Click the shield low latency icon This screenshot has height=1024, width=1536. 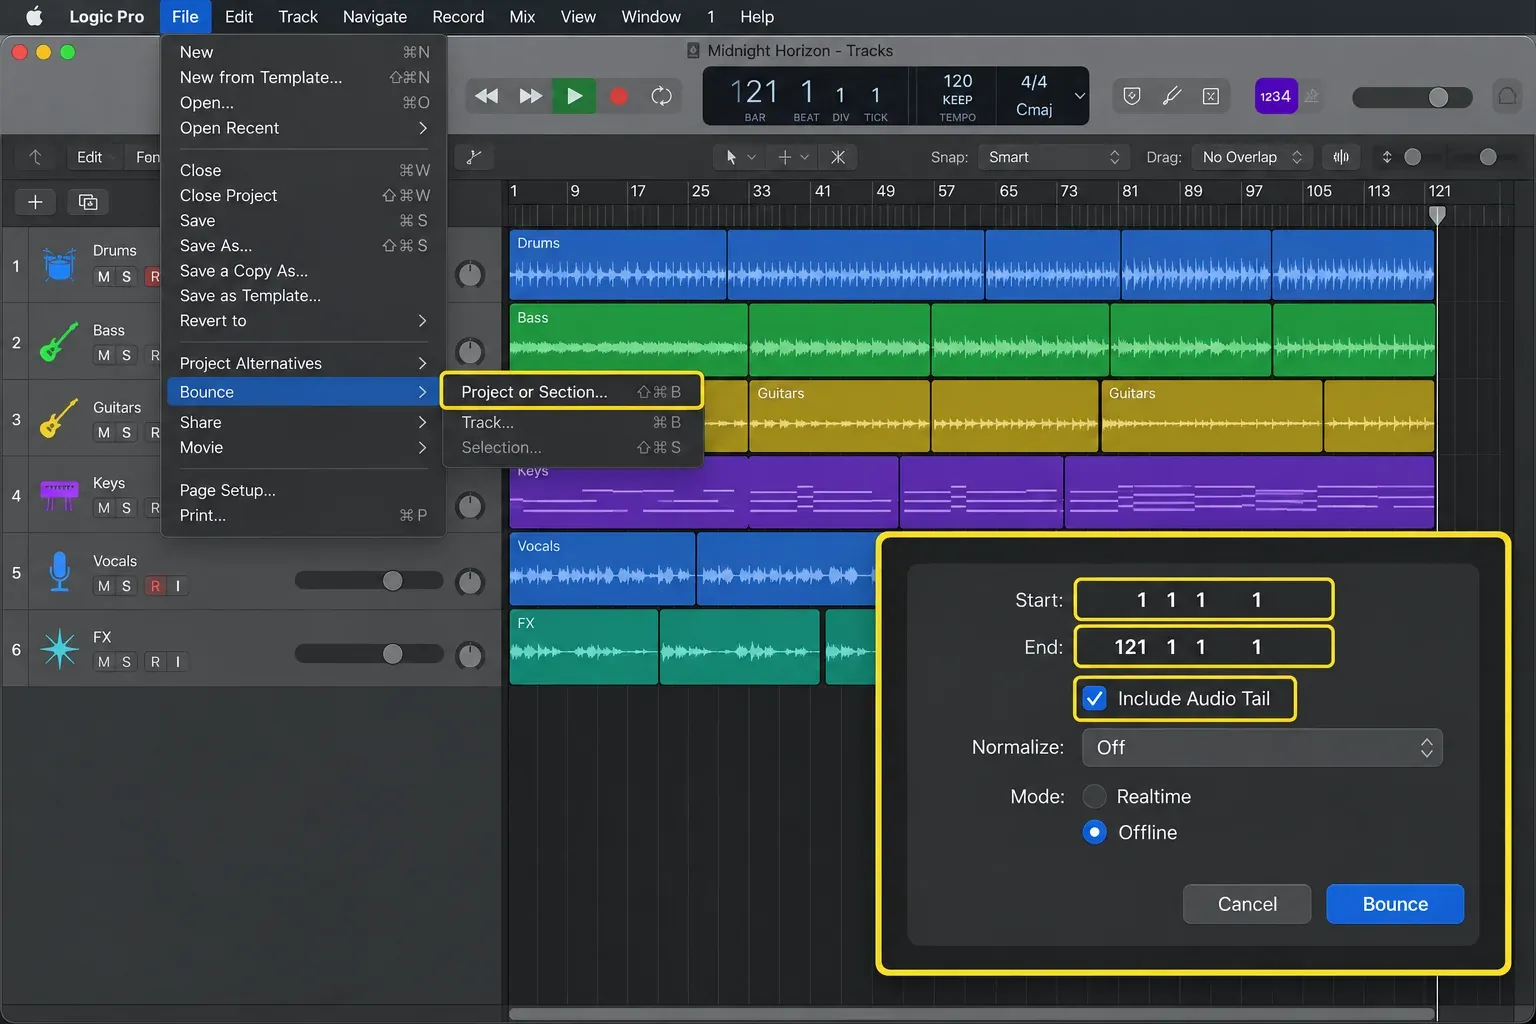coord(1132,96)
